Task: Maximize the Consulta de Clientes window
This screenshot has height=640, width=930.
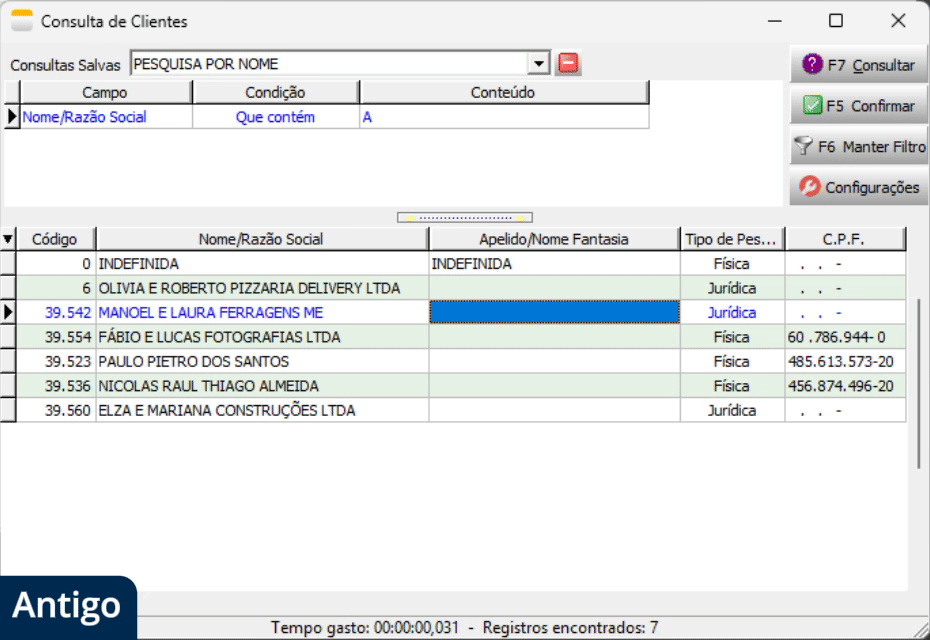Action: pos(836,21)
